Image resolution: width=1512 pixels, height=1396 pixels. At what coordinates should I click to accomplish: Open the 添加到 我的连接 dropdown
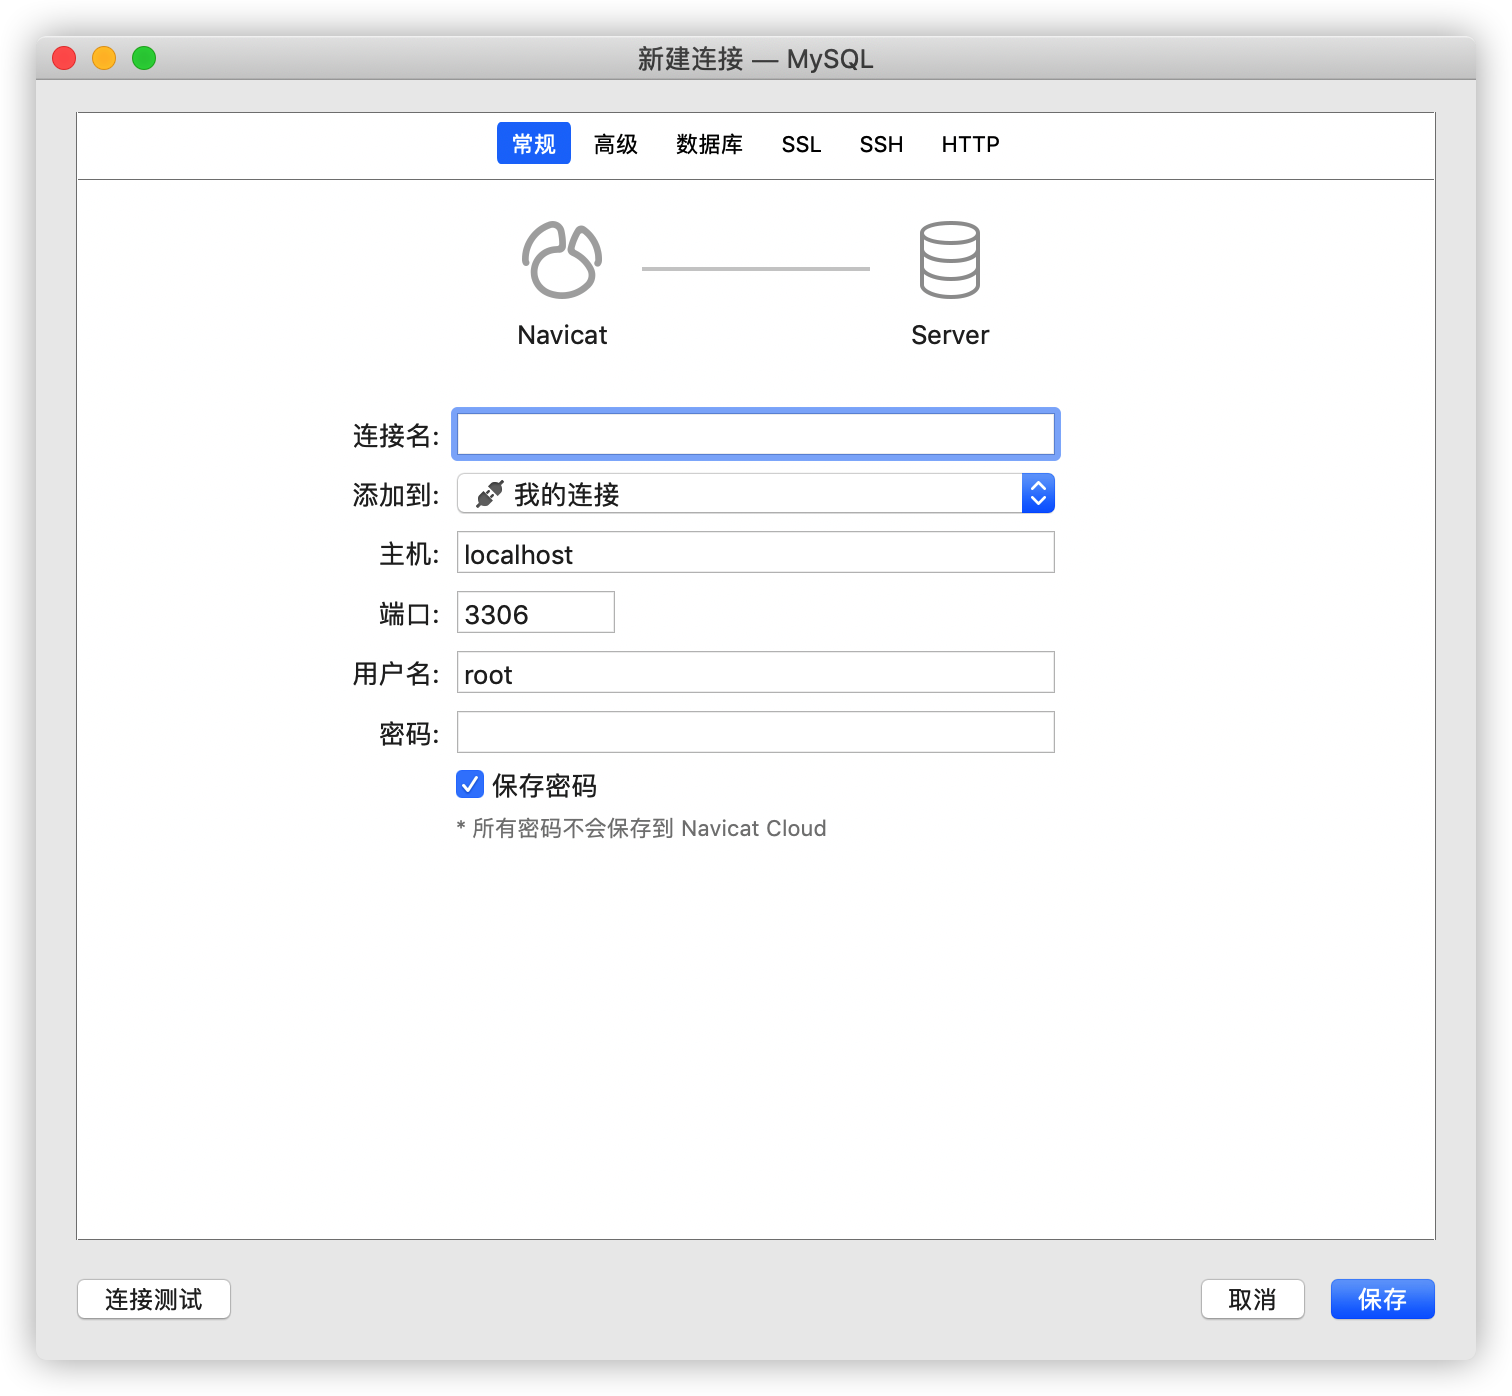point(756,493)
